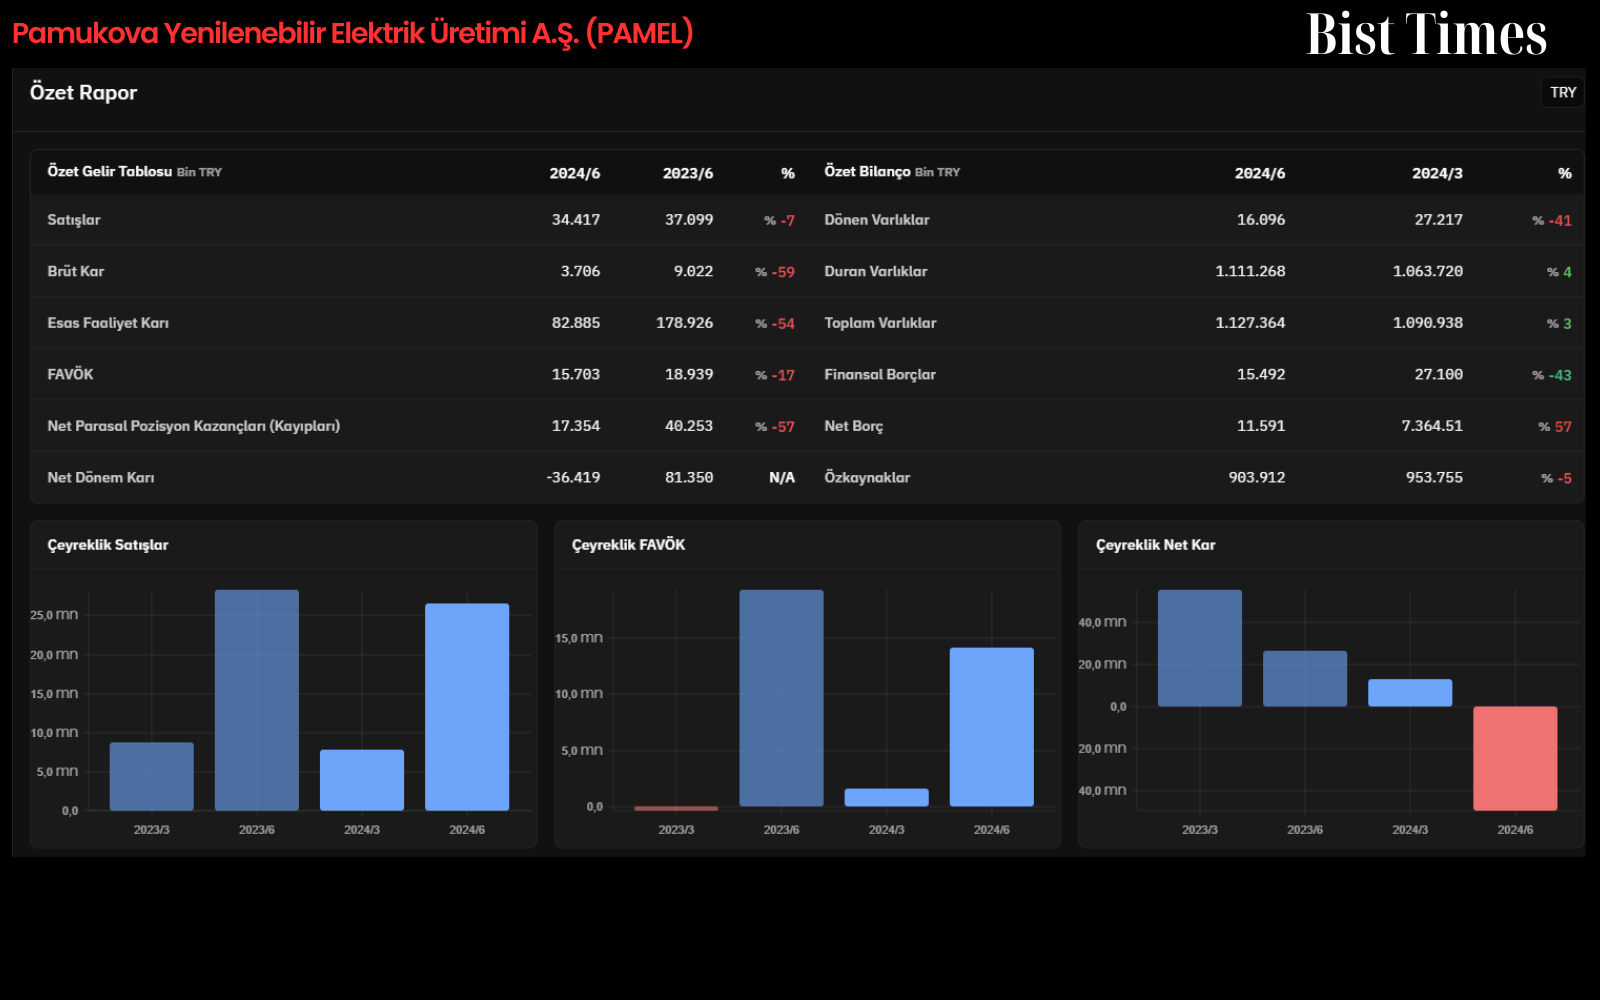Click the 2024/3 bar in Çeyreklik Net Kar chart
This screenshot has width=1600, height=1000.
[1410, 693]
